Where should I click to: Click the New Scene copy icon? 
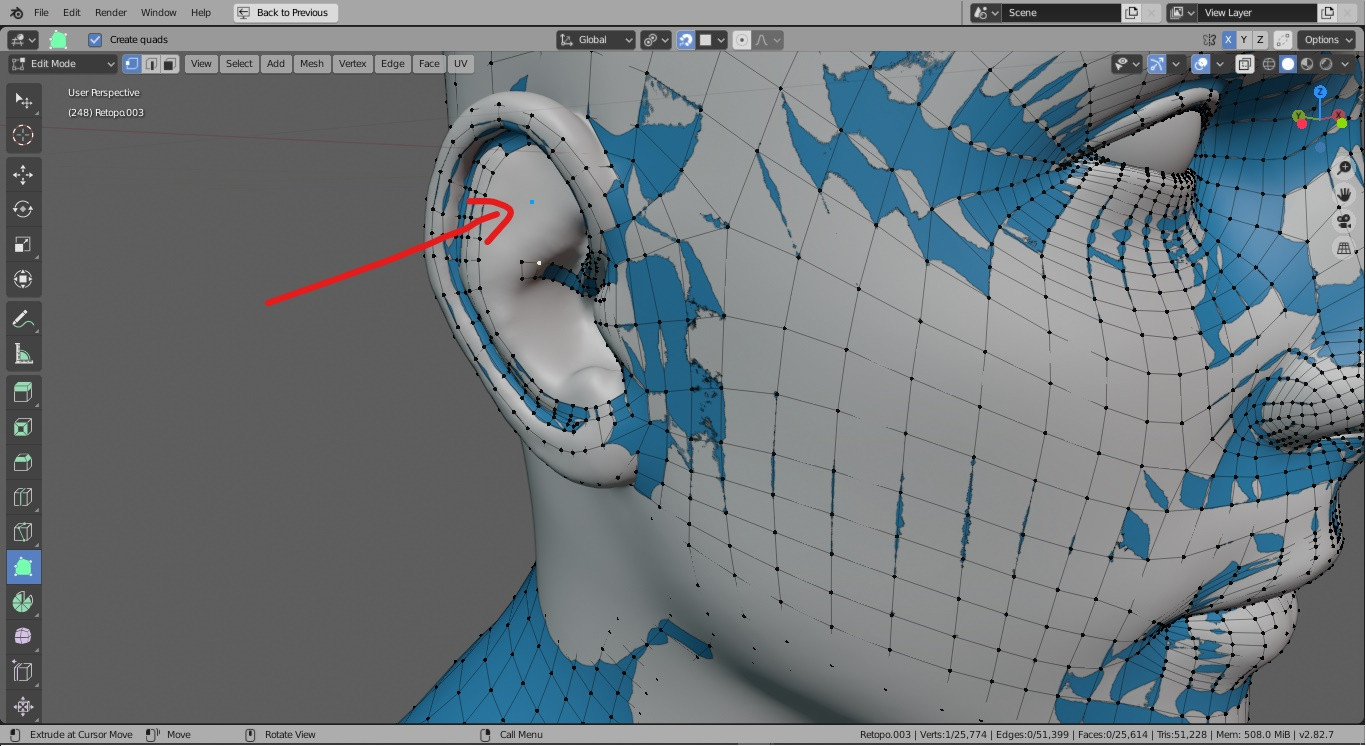(1131, 13)
